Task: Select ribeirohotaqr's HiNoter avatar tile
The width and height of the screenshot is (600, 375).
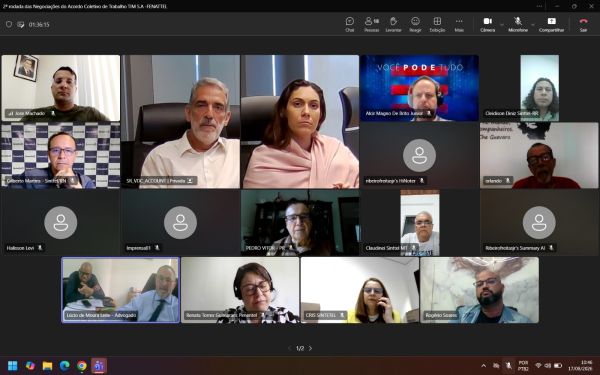Action: [x=419, y=155]
